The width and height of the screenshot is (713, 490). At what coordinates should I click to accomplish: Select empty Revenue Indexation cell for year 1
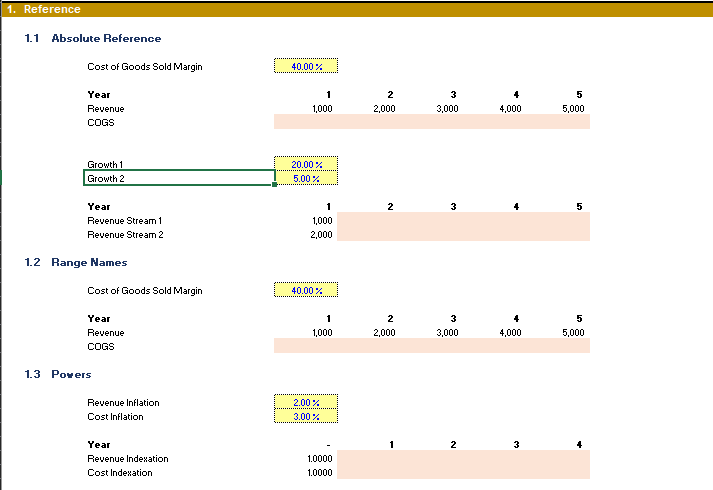369,458
